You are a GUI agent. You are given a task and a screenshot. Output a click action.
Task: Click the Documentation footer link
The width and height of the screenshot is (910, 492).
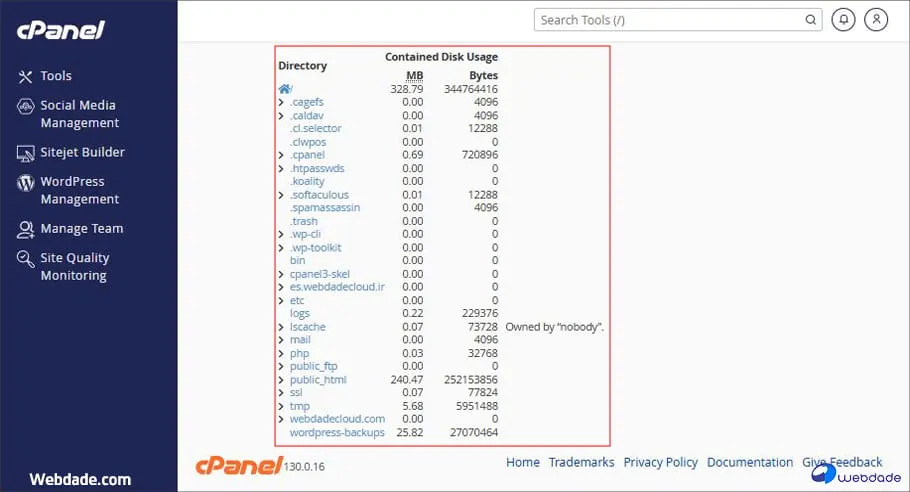(x=749, y=462)
